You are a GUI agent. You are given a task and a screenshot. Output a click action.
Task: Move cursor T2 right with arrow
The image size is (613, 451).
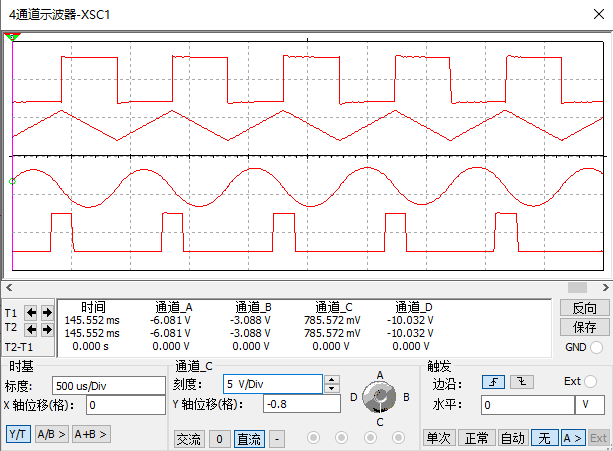[47, 330]
